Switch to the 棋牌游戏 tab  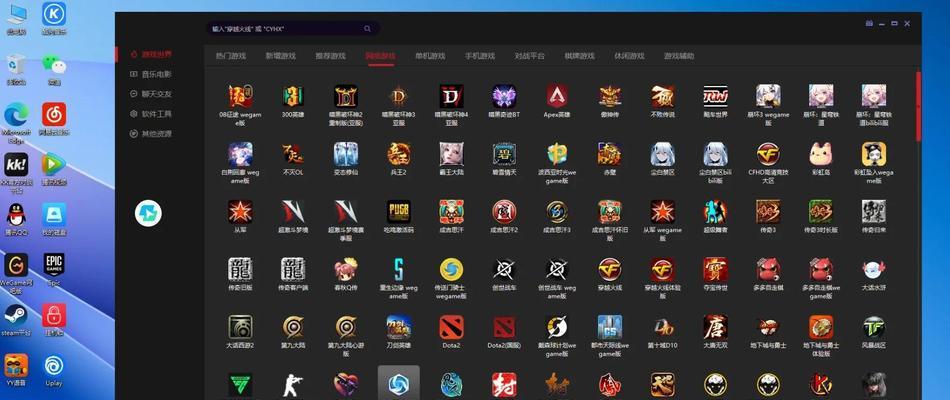pyautogui.click(x=580, y=56)
